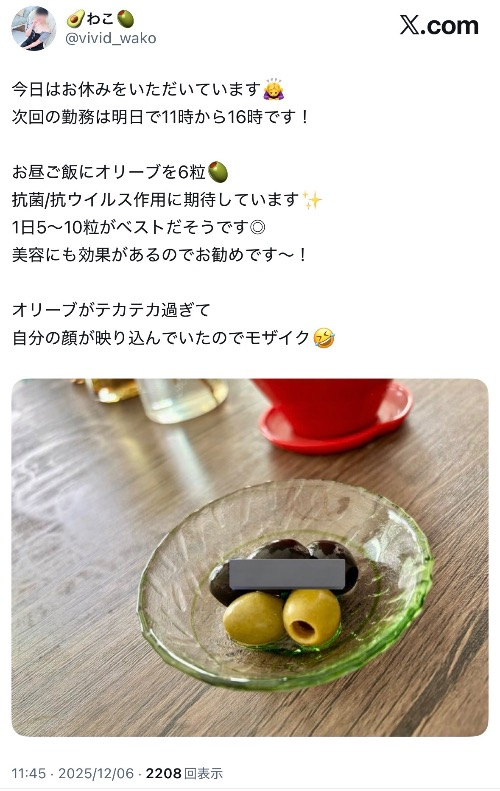
Task: Click the display name わこ
Action: (x=100, y=19)
